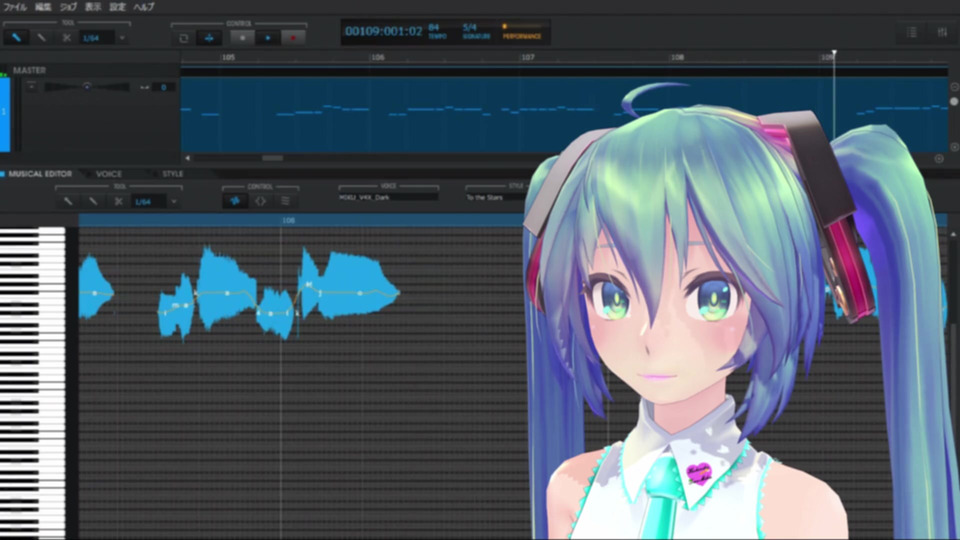Viewport: 960px width, 540px height.
Task: Select the scissors cut tool in top toolbar
Action: 66,38
